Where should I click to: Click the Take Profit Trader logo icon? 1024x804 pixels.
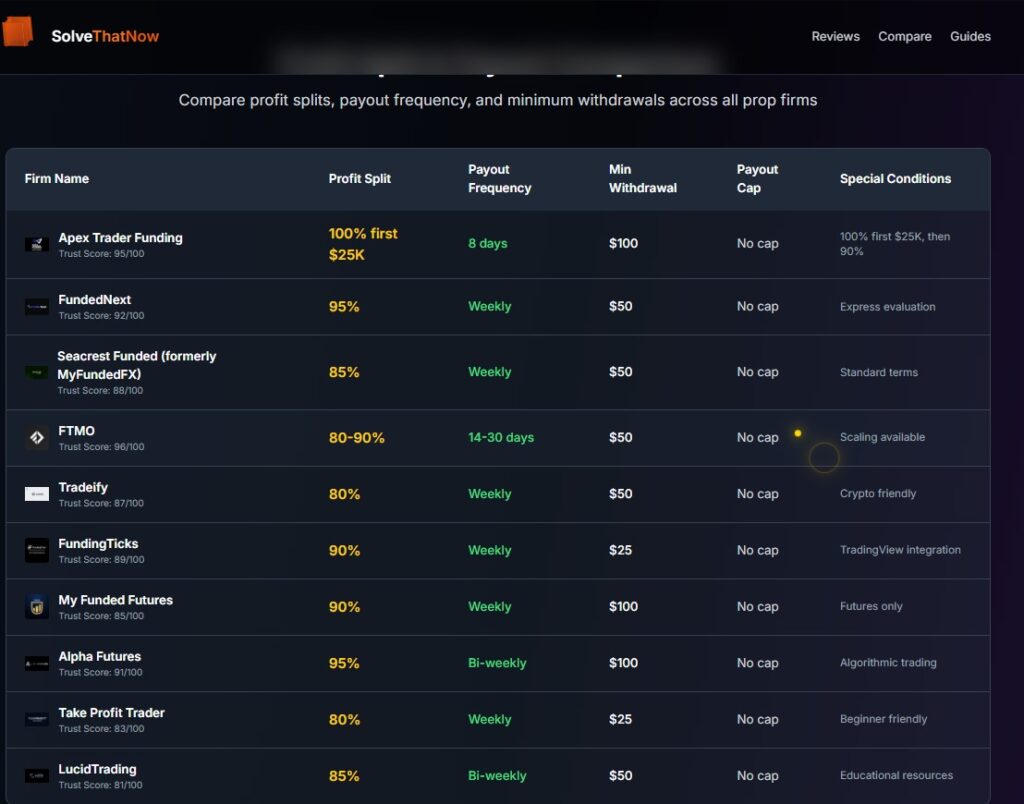[37, 719]
